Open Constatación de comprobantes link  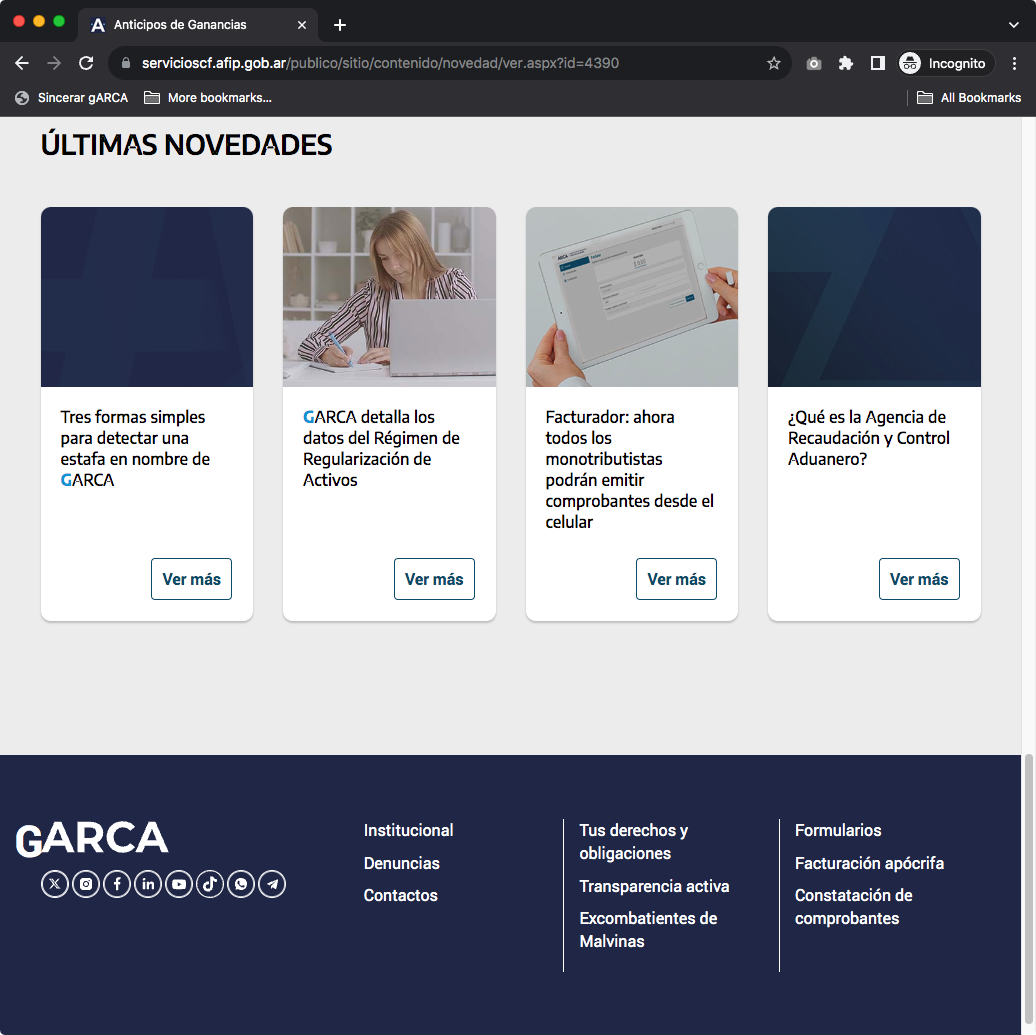click(854, 906)
